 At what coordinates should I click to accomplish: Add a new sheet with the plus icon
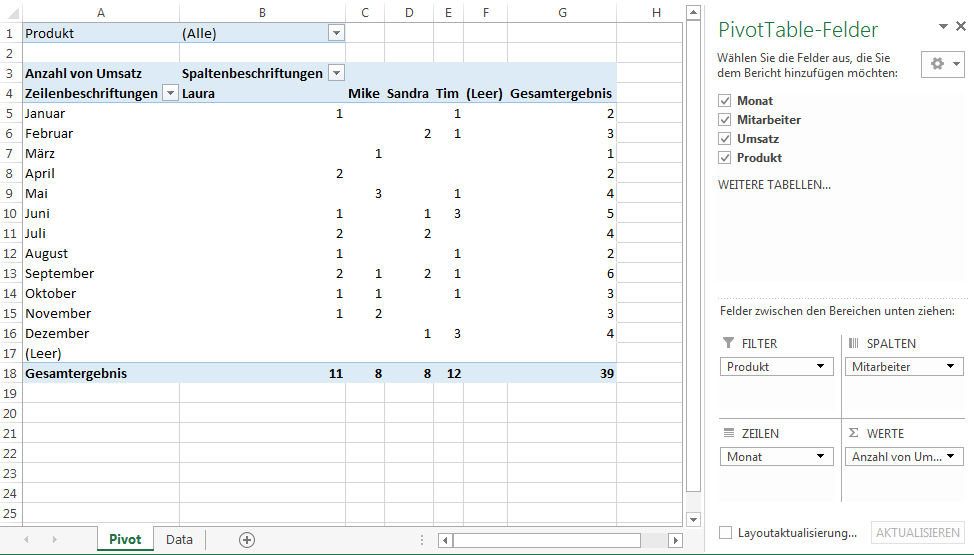point(247,539)
